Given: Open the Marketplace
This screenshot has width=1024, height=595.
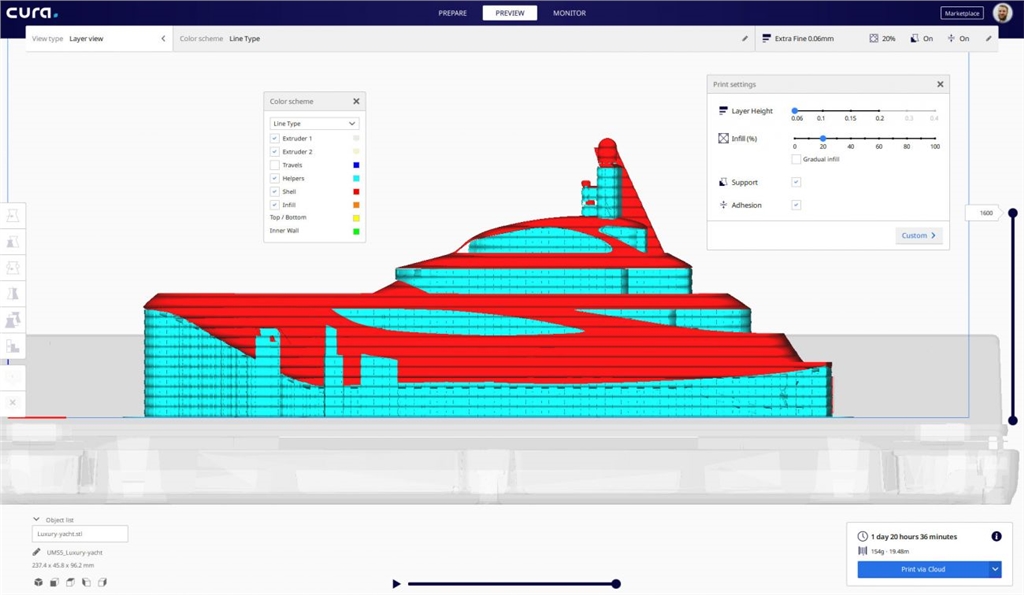Looking at the screenshot, I should pyautogui.click(x=961, y=13).
